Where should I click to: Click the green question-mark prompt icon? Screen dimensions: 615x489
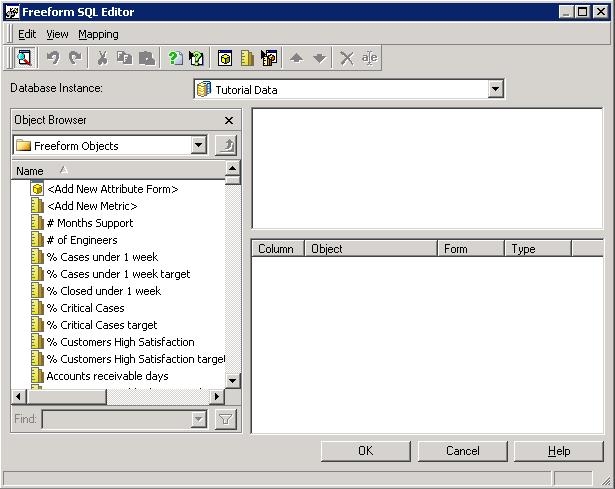click(x=175, y=58)
